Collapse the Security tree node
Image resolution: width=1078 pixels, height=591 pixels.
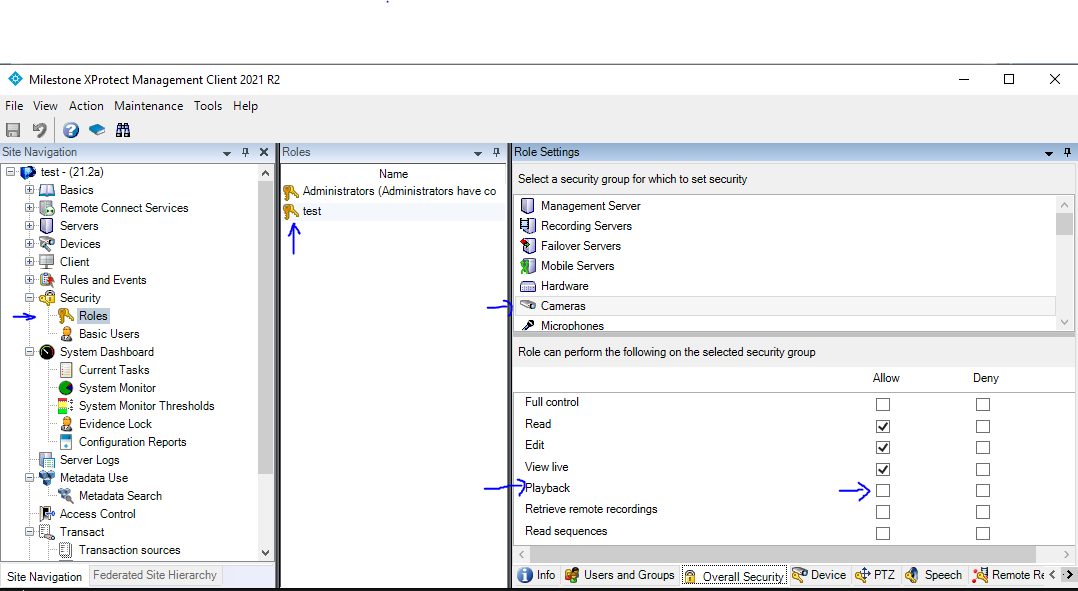[30, 298]
